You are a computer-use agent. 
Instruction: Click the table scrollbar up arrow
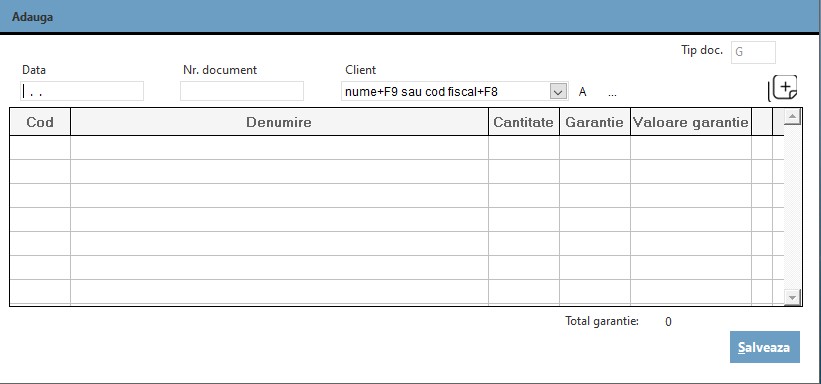pyautogui.click(x=792, y=116)
